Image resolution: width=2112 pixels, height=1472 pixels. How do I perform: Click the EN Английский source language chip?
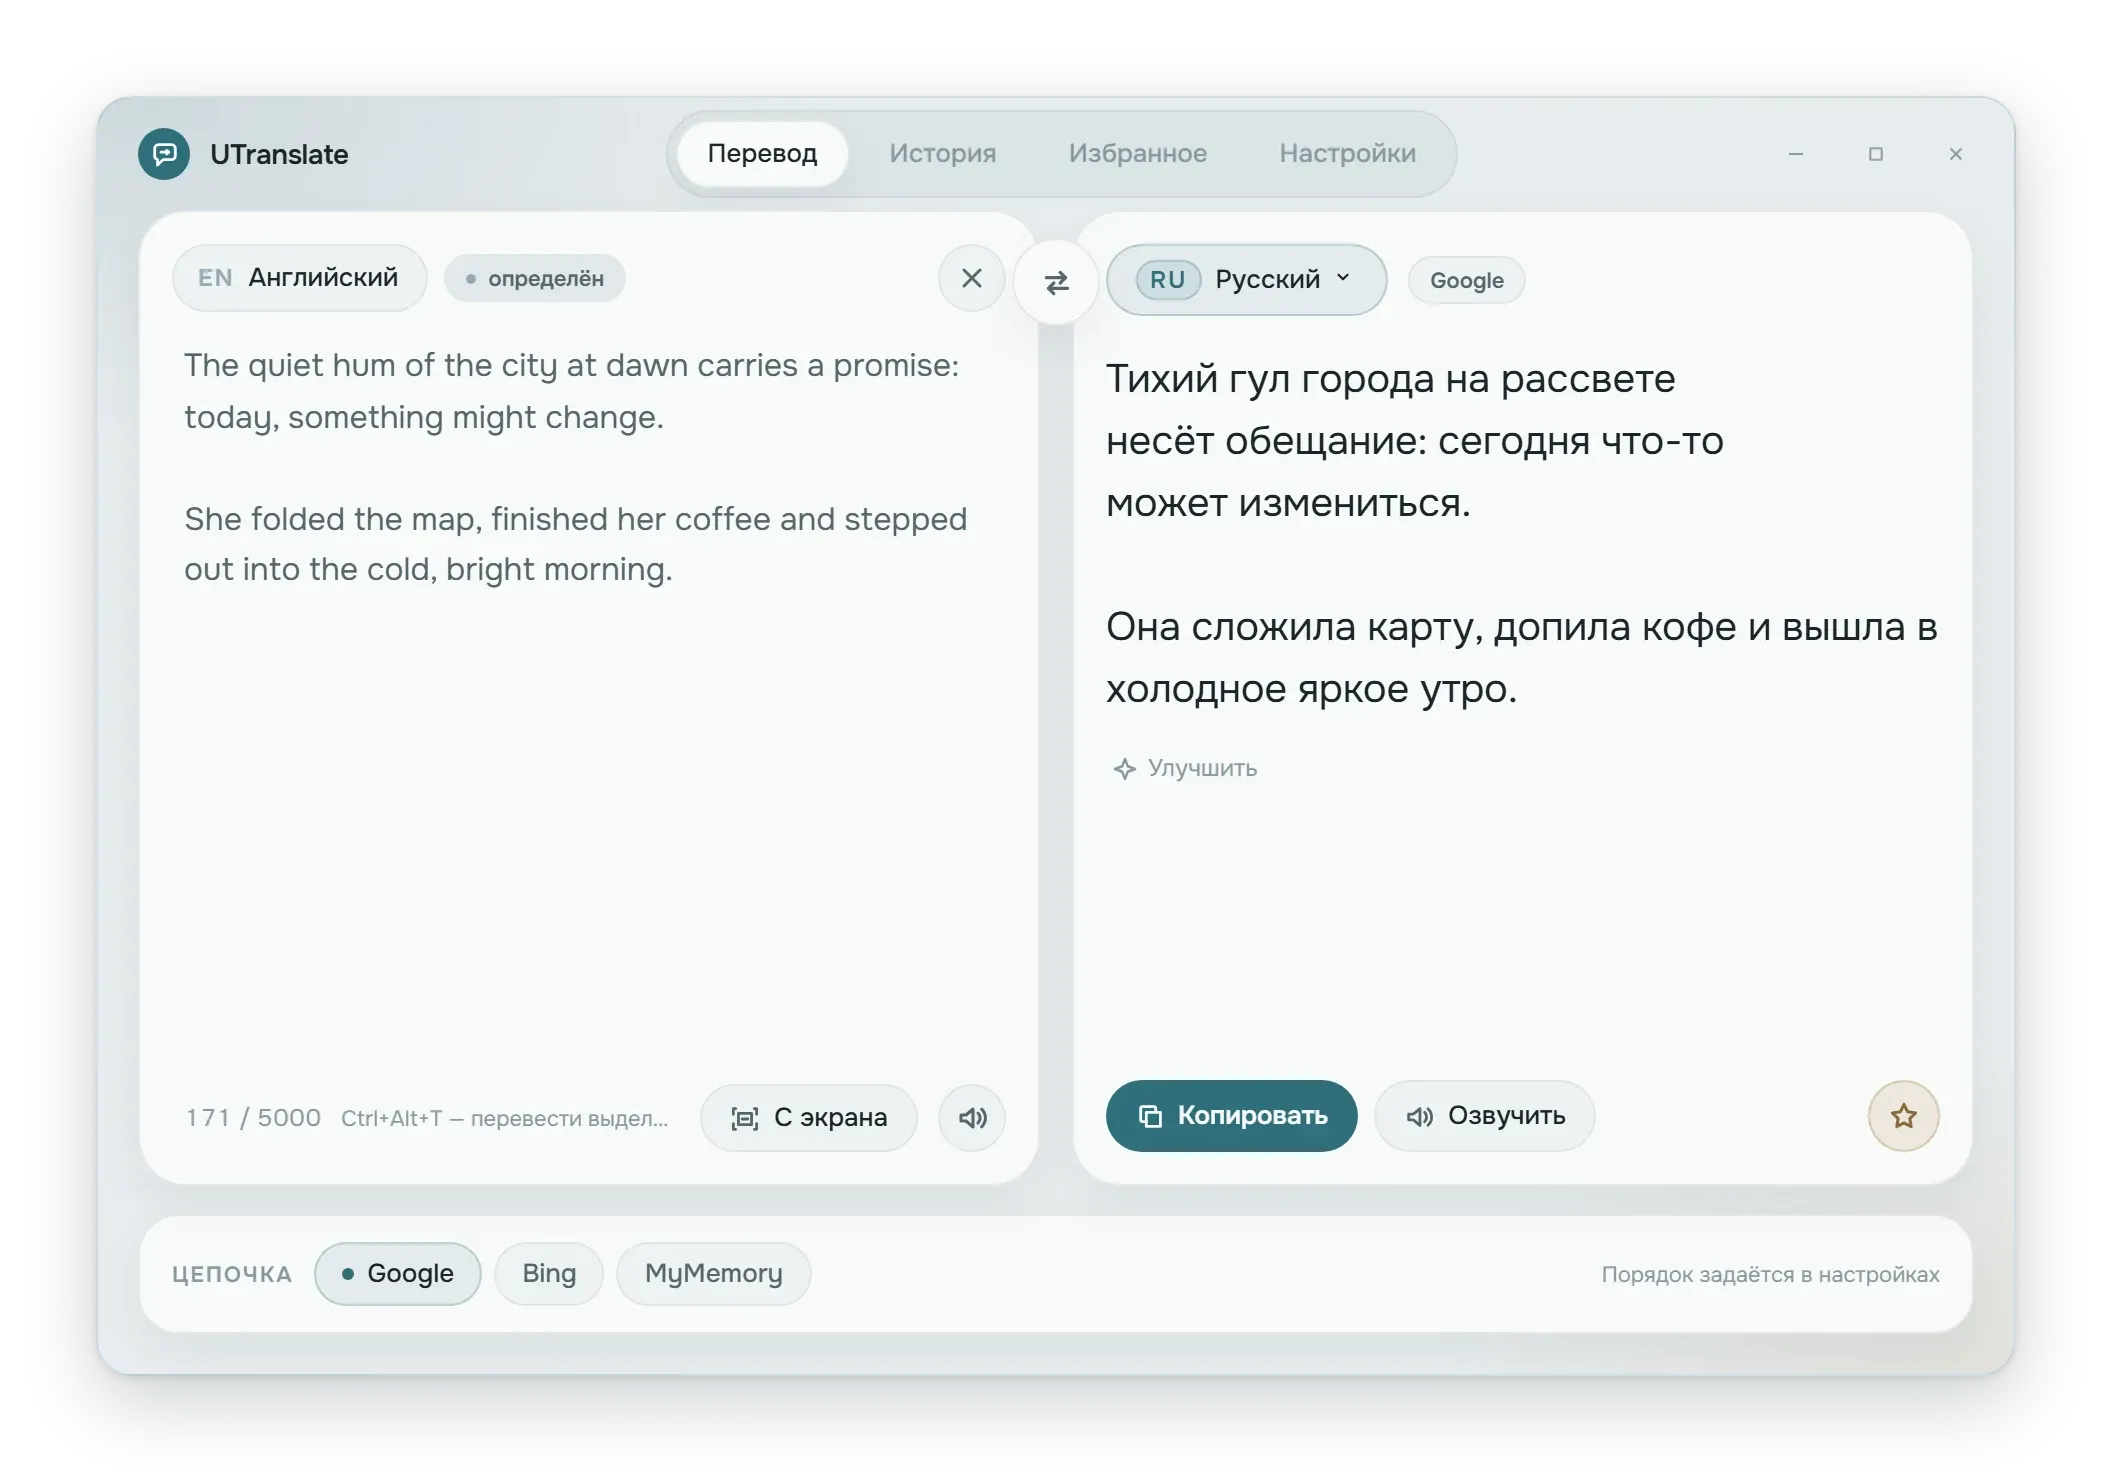click(x=299, y=278)
